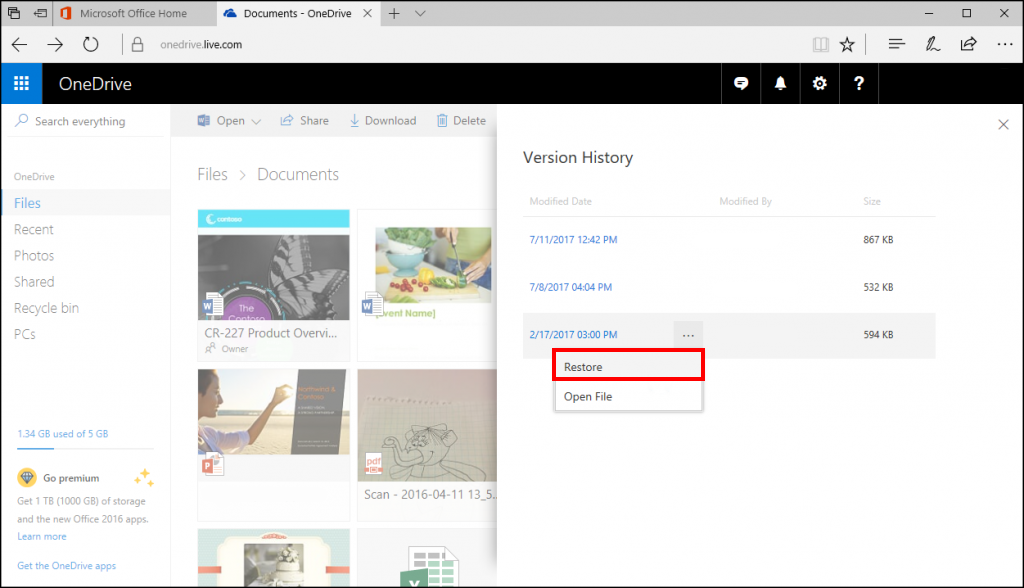Open the 7/11/2017 12:42 PM version
1024x588 pixels.
coord(573,240)
